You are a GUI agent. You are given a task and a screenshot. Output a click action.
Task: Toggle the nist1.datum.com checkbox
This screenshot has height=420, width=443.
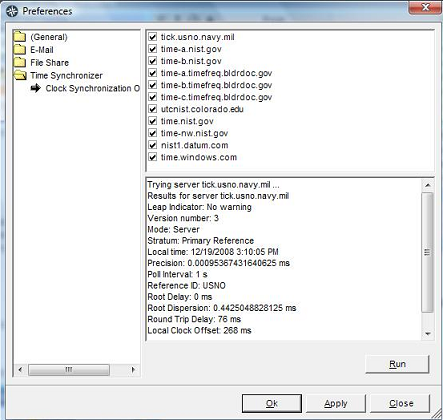152,145
